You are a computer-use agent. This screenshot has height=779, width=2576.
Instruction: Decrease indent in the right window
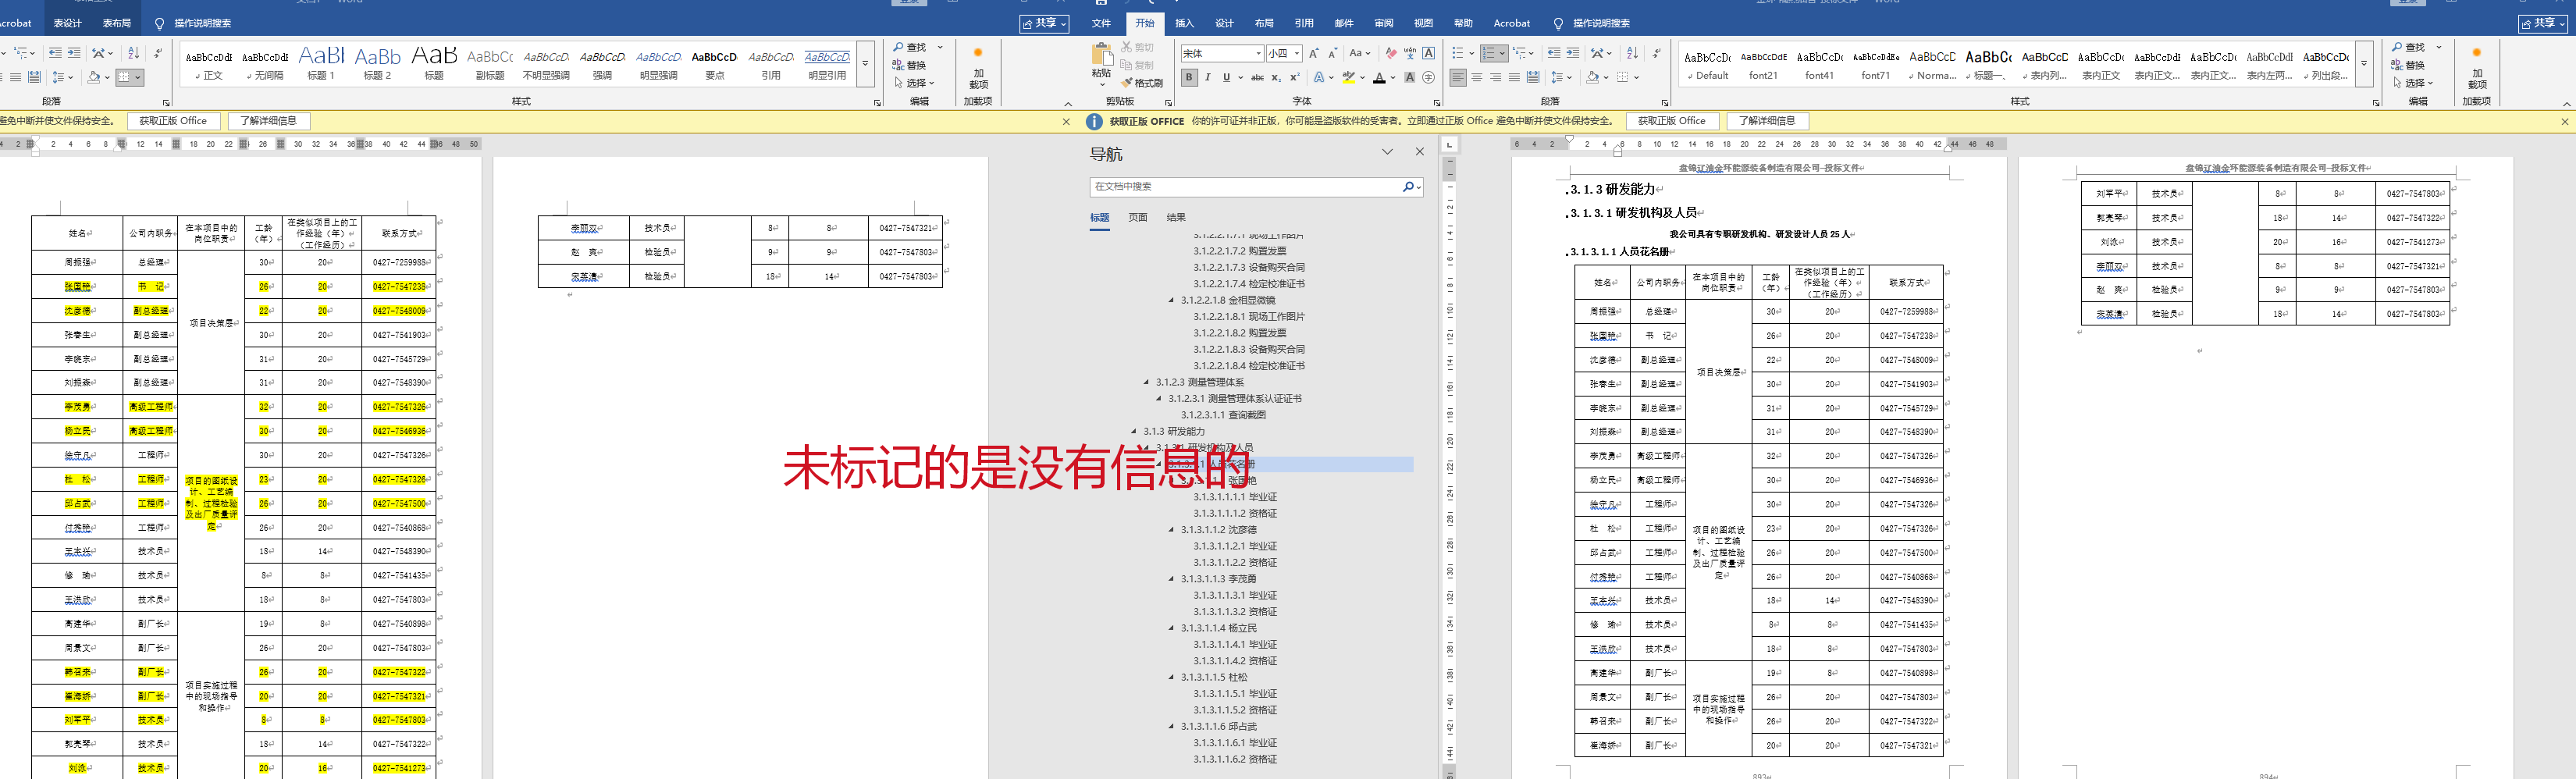pyautogui.click(x=1553, y=53)
